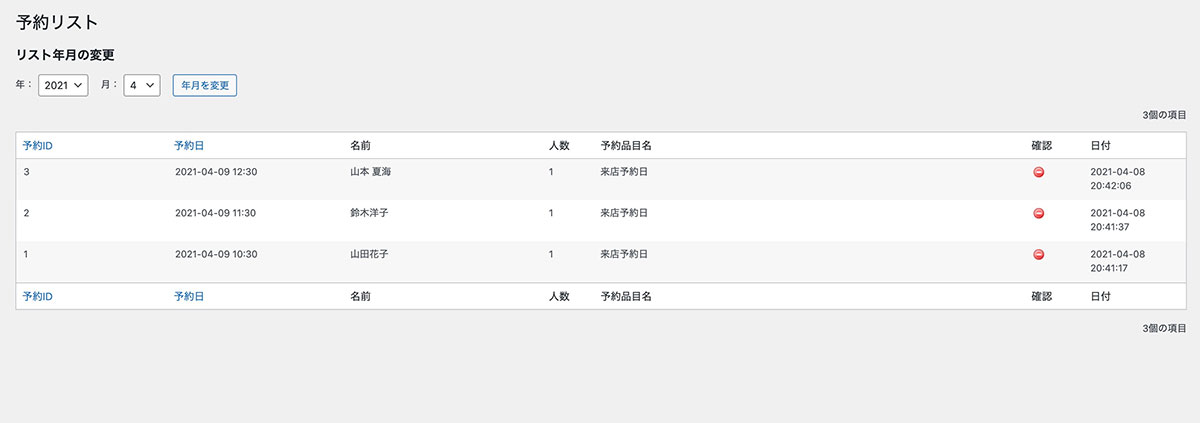1200x423 pixels.
Task: Open the 2021 year dropdown
Action: [x=63, y=86]
